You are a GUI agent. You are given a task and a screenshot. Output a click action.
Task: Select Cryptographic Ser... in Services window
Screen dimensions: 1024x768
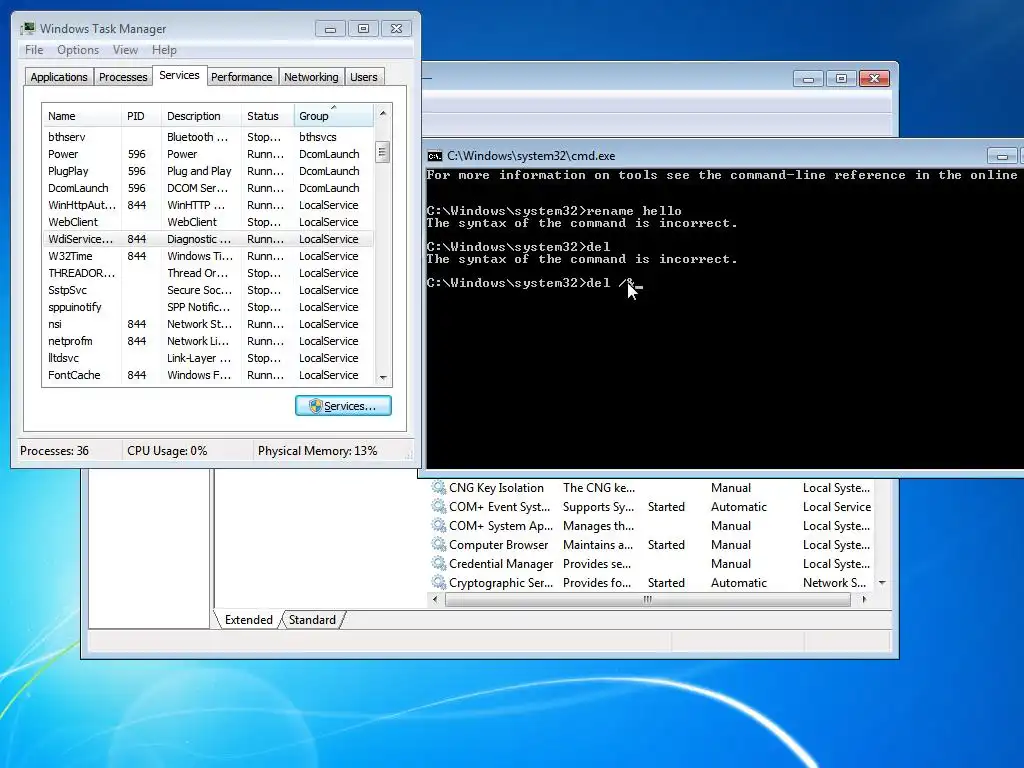point(501,583)
